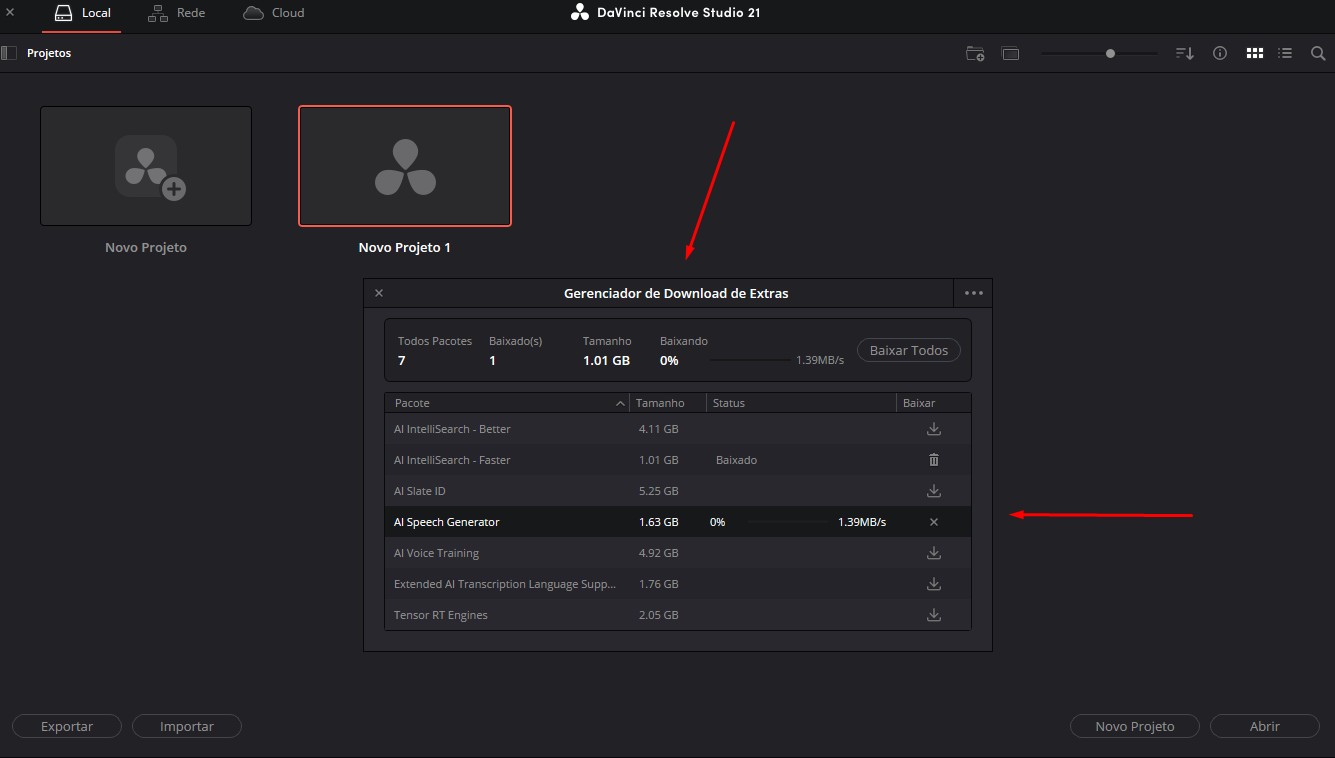
Task: Click the Importar button
Action: coord(187,726)
